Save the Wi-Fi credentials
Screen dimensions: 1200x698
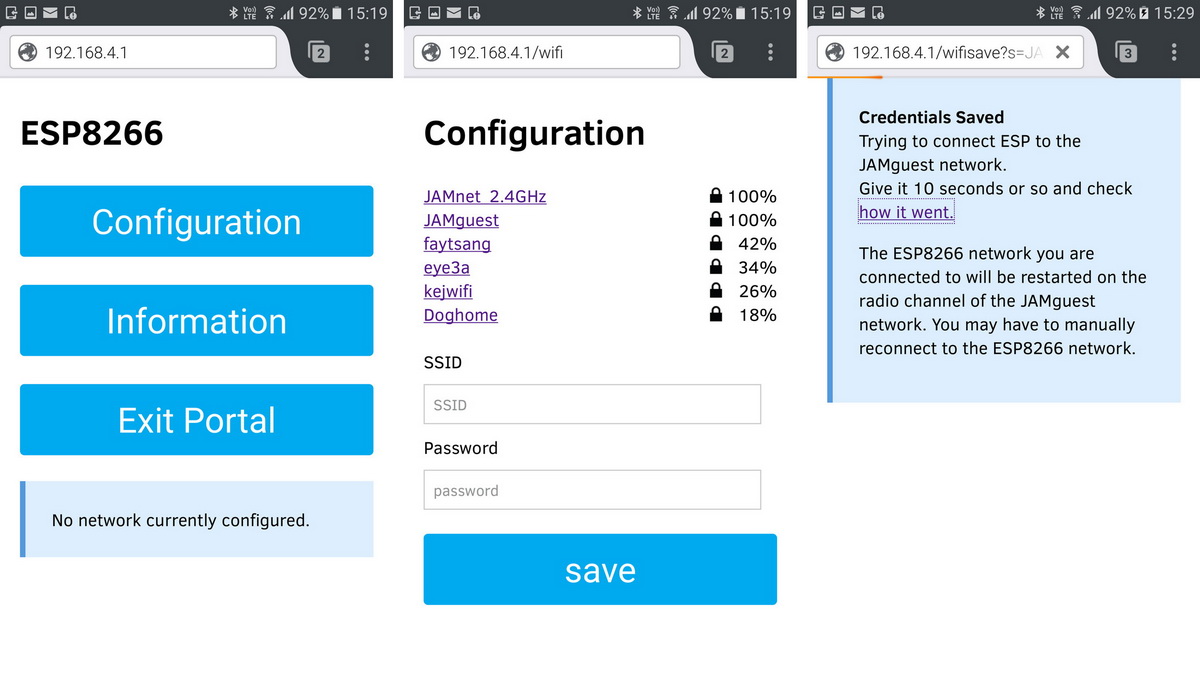pos(600,570)
